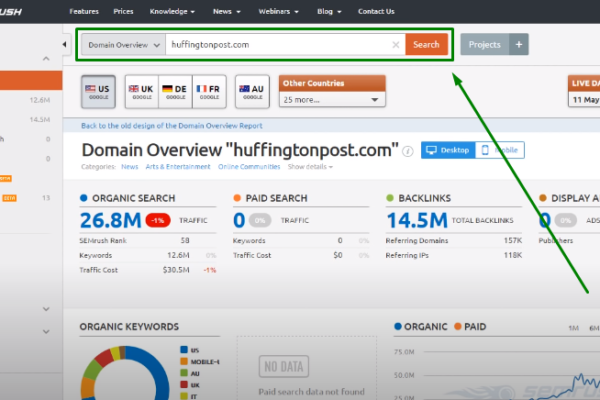Expand the first lower sidebar chevron section
The height and width of the screenshot is (400, 600).
pos(46,309)
